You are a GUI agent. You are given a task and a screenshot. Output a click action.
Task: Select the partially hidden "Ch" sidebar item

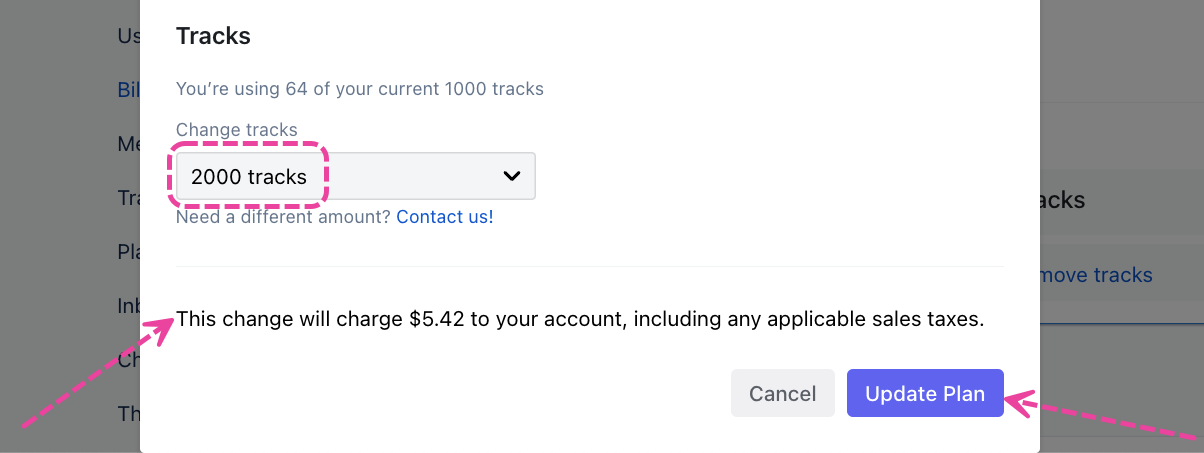coord(129,359)
